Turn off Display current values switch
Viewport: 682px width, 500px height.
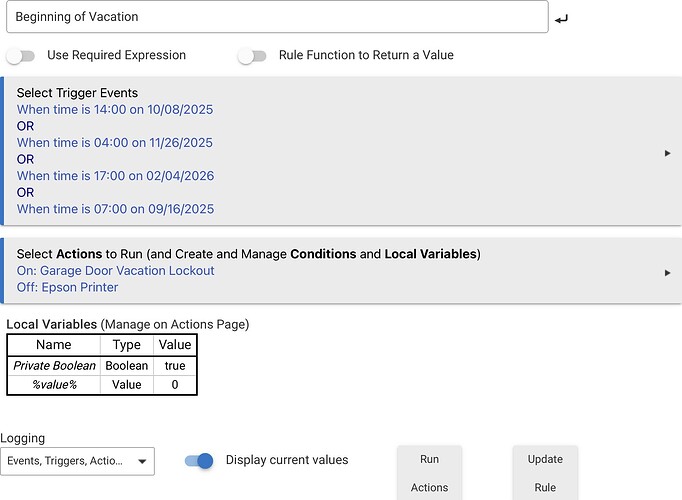199,460
